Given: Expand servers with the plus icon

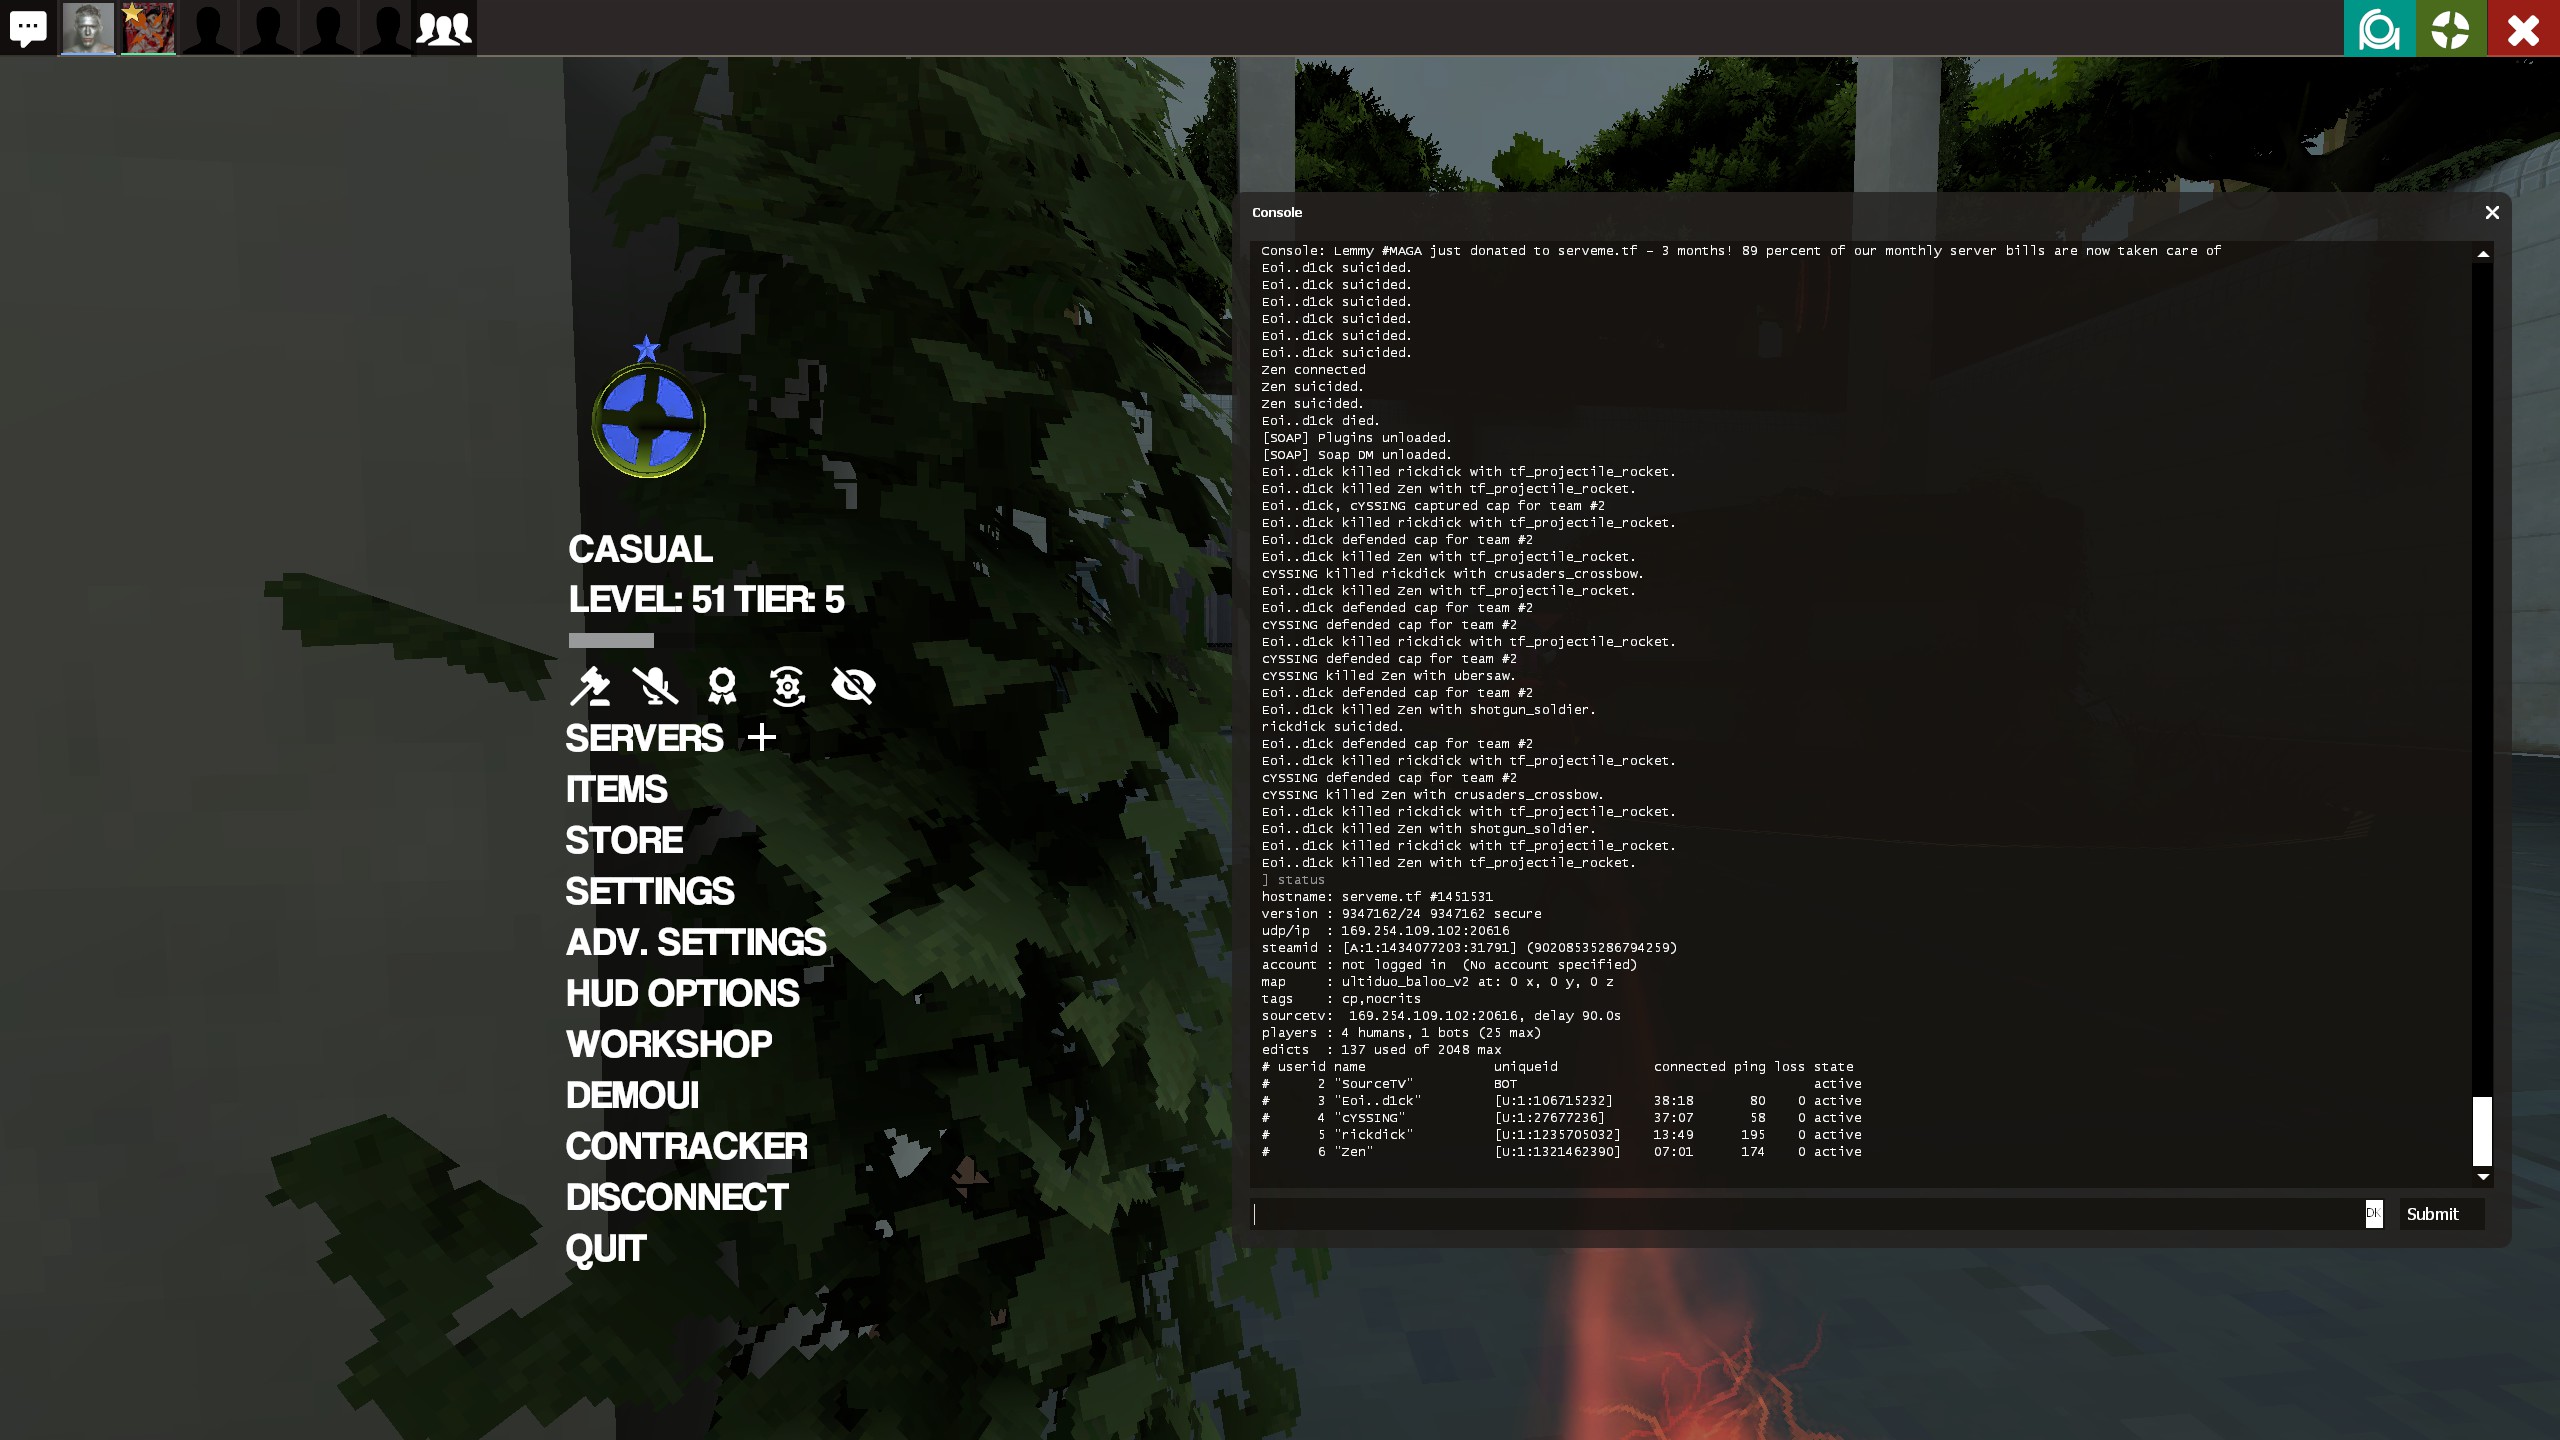Looking at the screenshot, I should [762, 738].
